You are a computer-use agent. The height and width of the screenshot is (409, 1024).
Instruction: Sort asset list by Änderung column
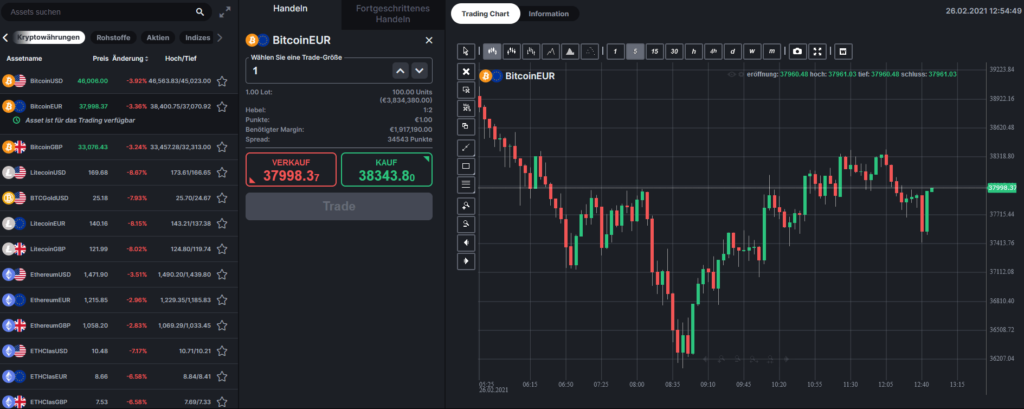[130, 59]
